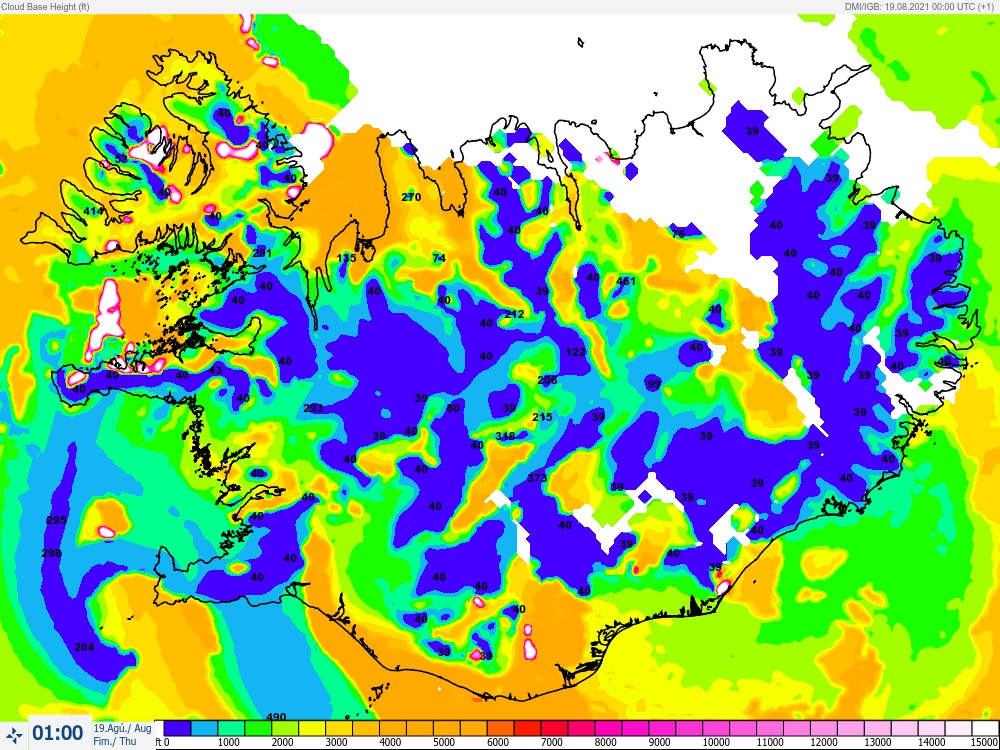Click the '76' cloud base value
Viewport: 1000px width, 750px height.
pos(677,235)
